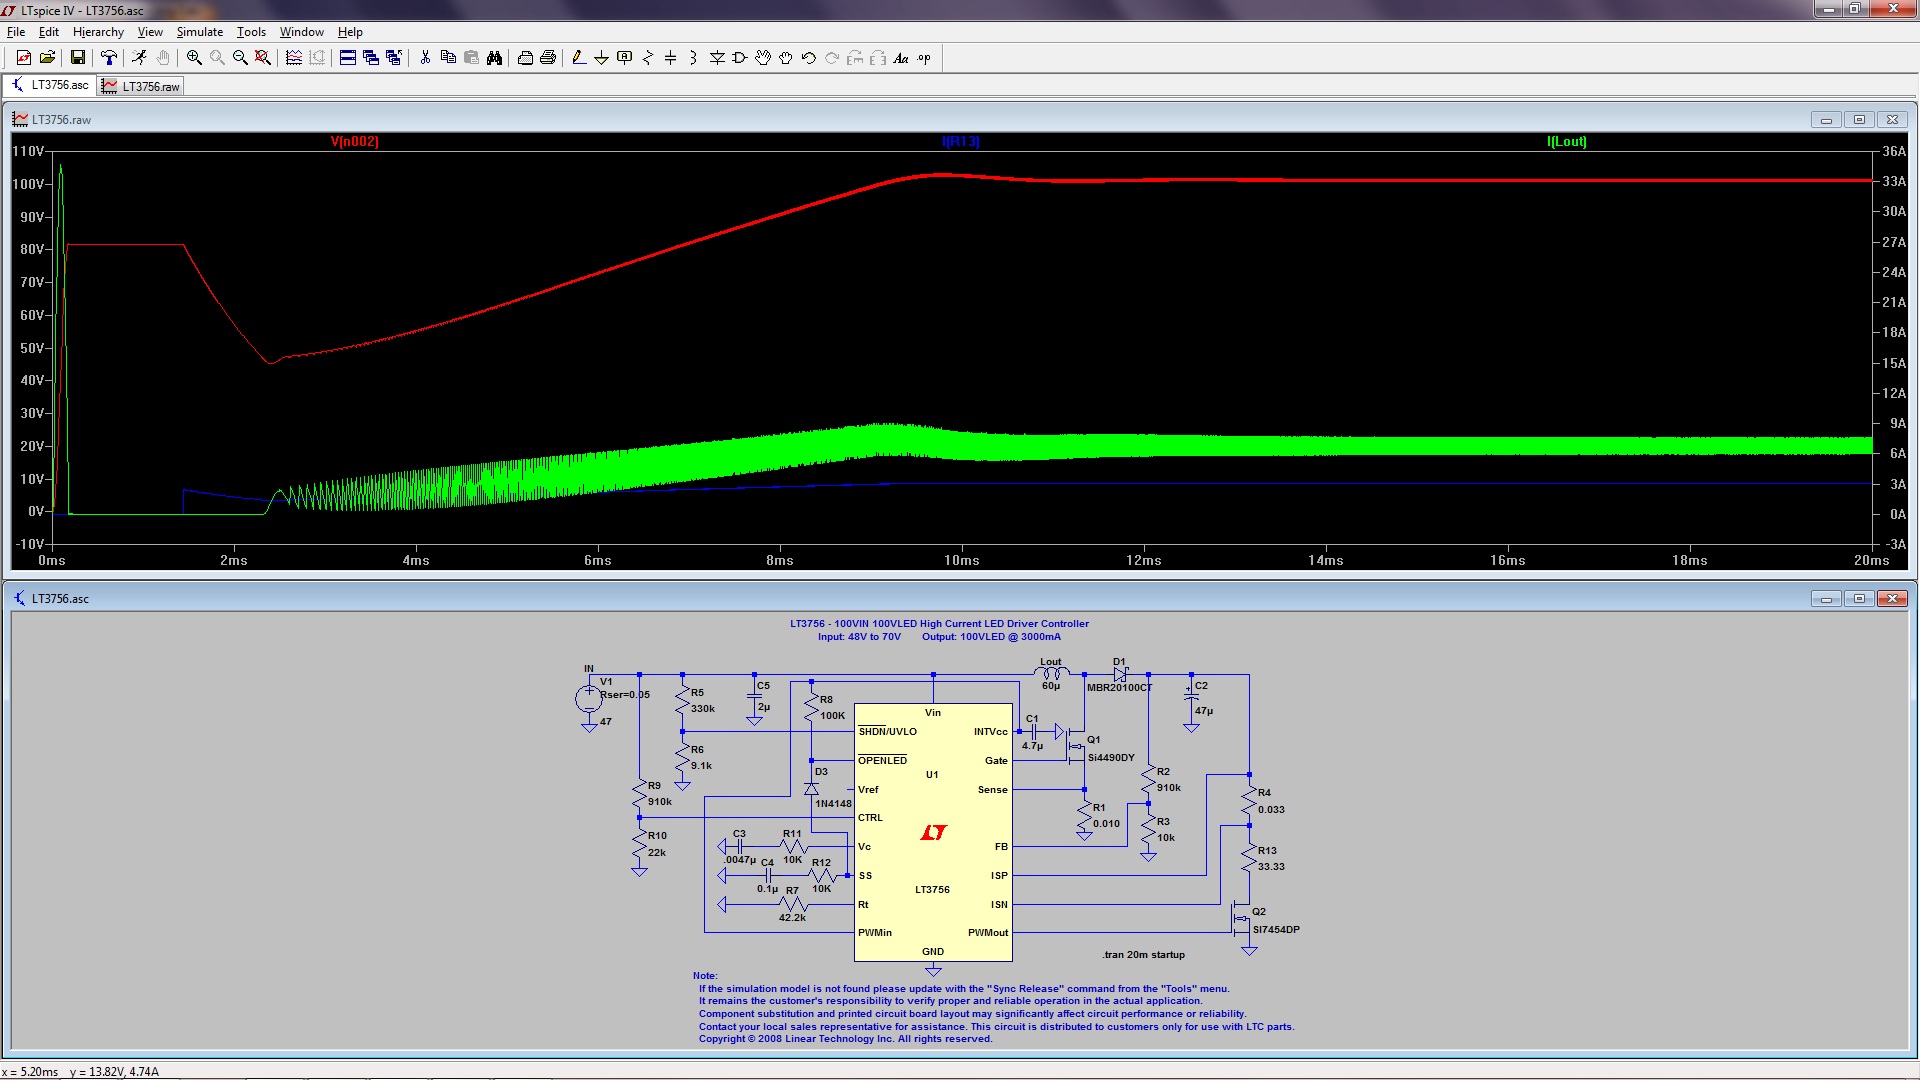Viewport: 1920px width, 1080px height.
Task: Click the cursor coordinates in status bar
Action: click(80, 1072)
